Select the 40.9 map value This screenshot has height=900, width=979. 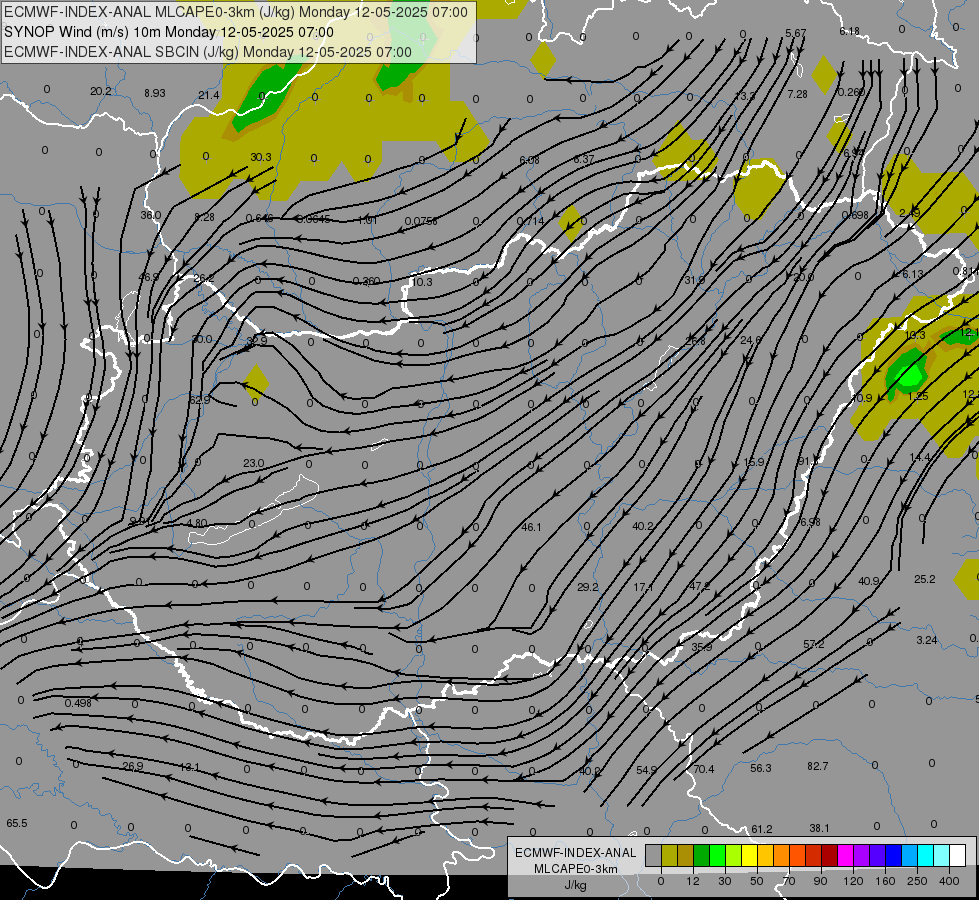click(868, 581)
